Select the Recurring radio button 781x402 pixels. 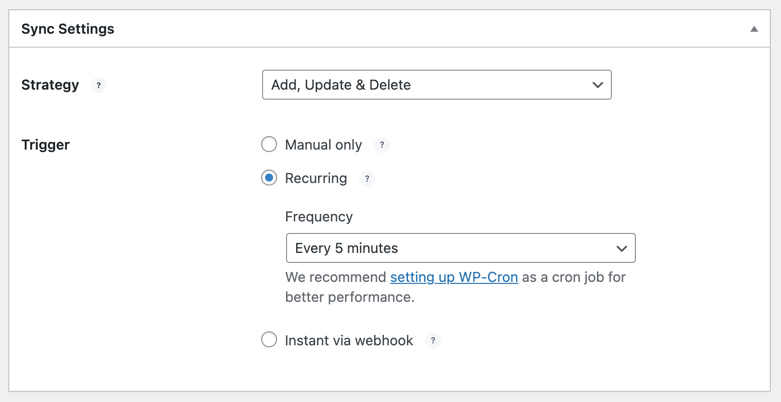[269, 178]
